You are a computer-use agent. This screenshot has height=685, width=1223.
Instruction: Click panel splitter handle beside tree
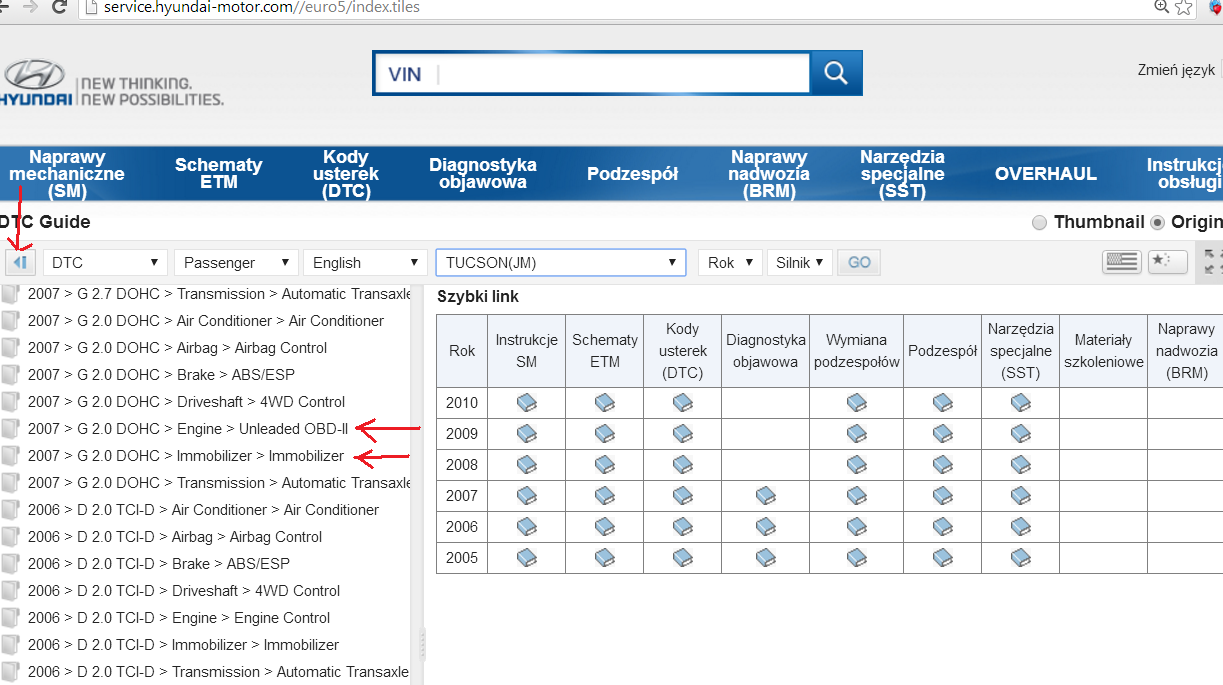tap(421, 643)
